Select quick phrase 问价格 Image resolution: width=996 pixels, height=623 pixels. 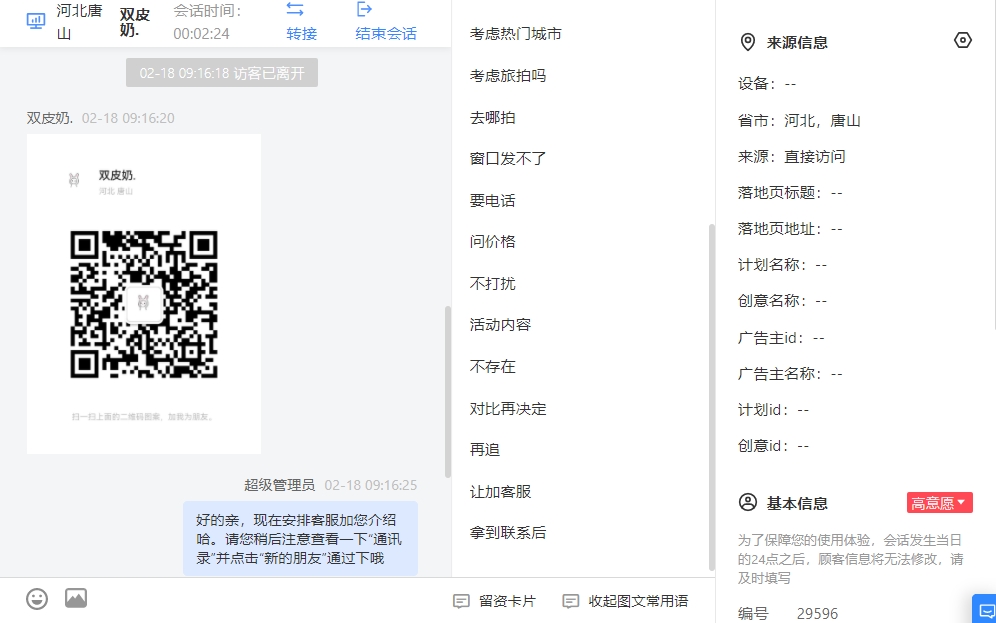[492, 241]
